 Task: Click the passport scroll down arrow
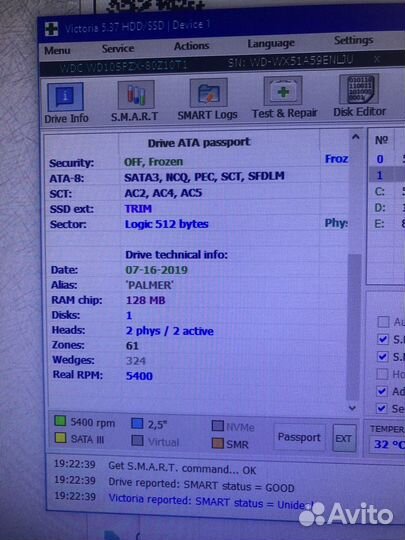352,408
